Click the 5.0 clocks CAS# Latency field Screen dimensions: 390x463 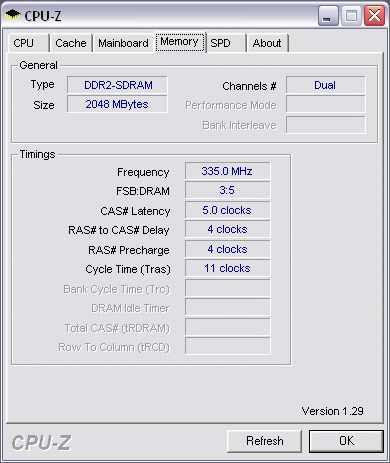(228, 210)
